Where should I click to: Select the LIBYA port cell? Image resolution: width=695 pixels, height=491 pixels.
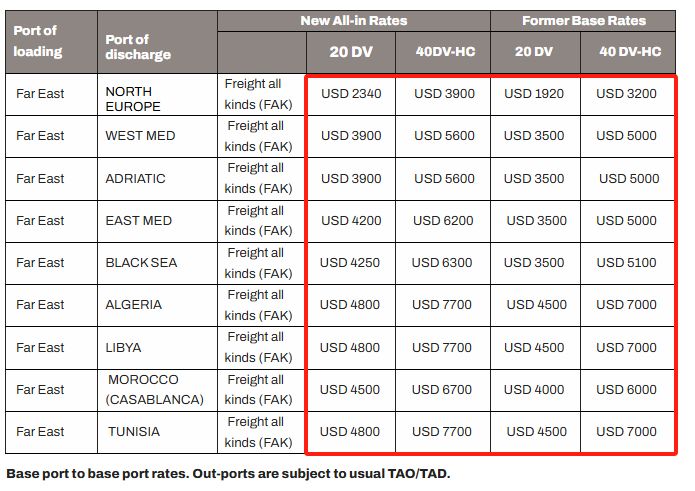point(157,348)
